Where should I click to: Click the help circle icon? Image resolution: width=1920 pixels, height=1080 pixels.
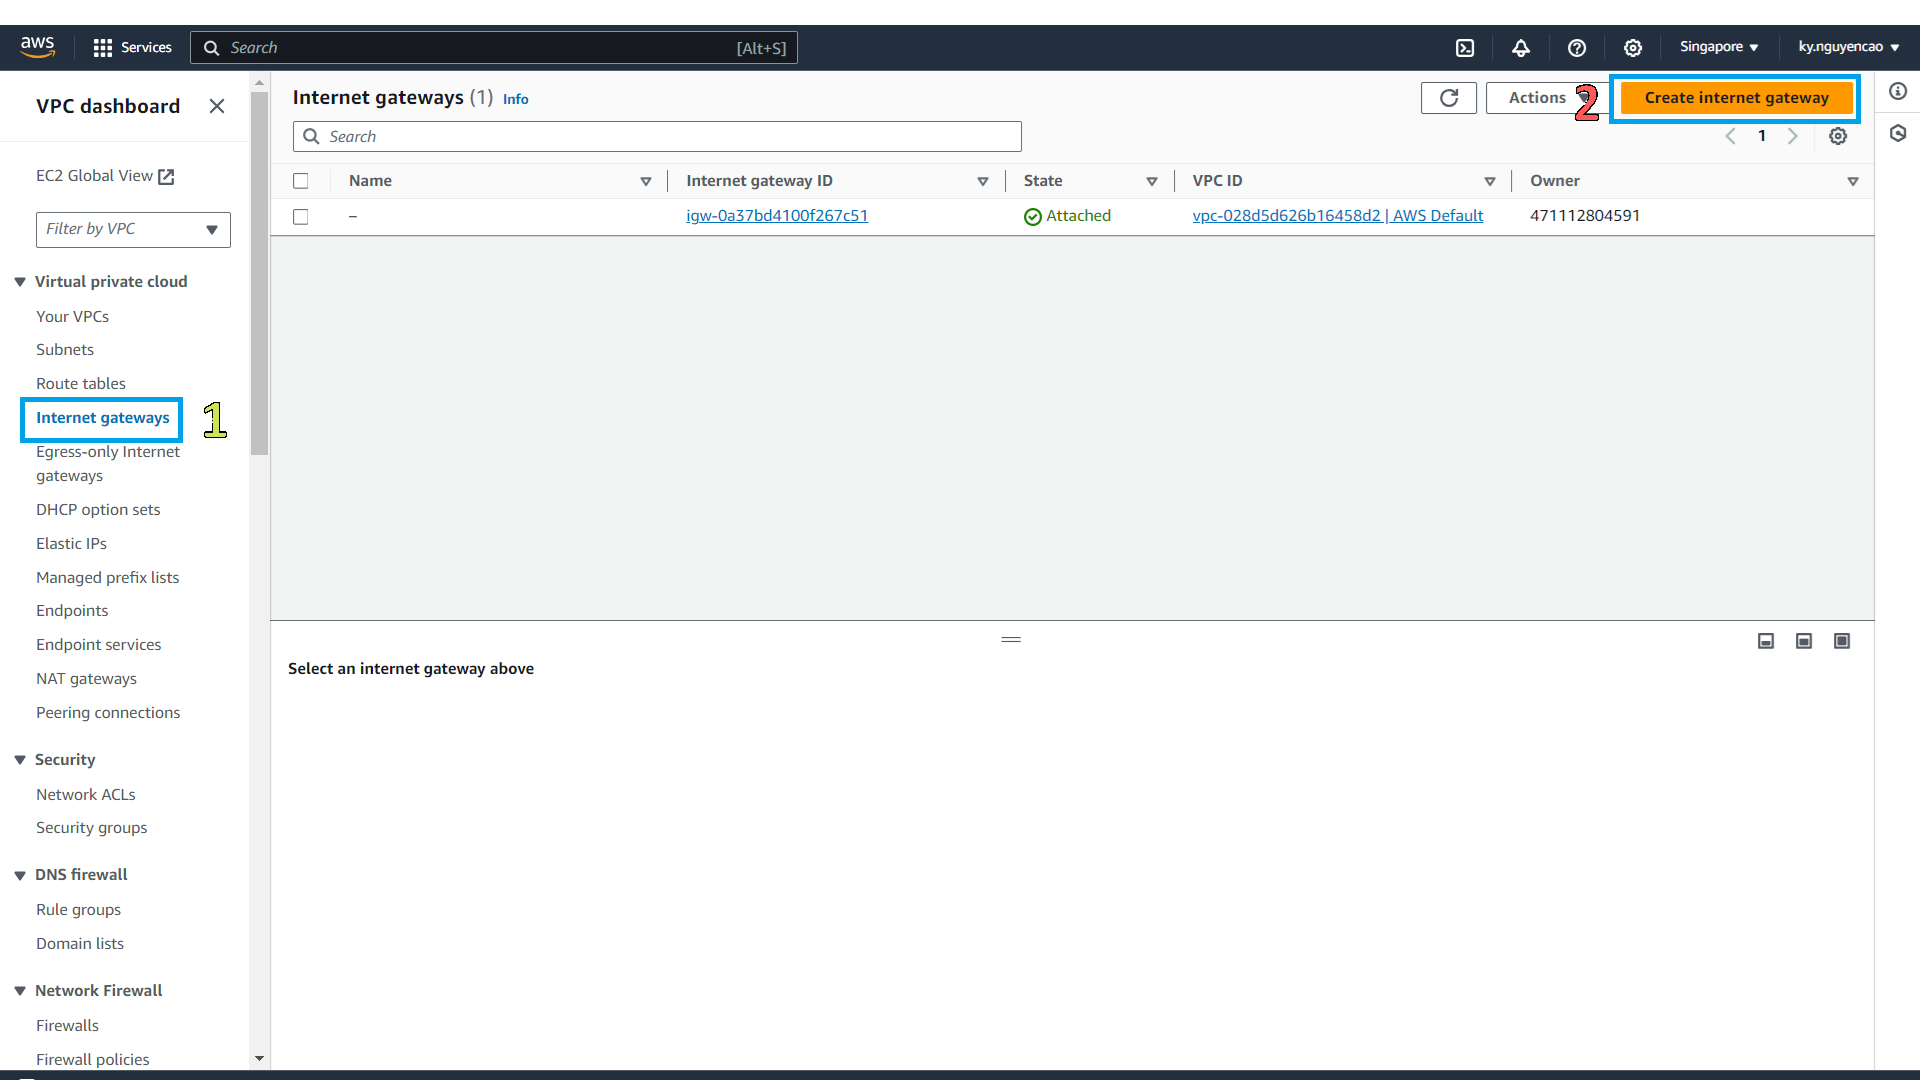[1577, 47]
